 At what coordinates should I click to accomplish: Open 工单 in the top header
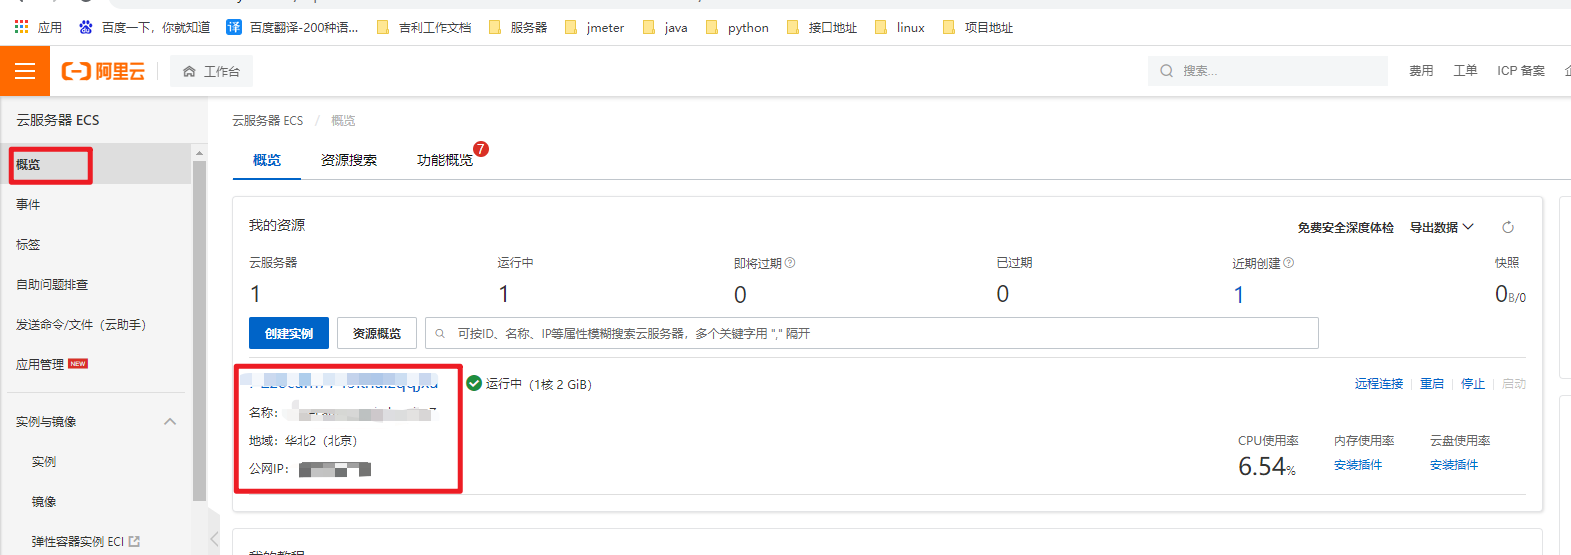(x=1465, y=71)
